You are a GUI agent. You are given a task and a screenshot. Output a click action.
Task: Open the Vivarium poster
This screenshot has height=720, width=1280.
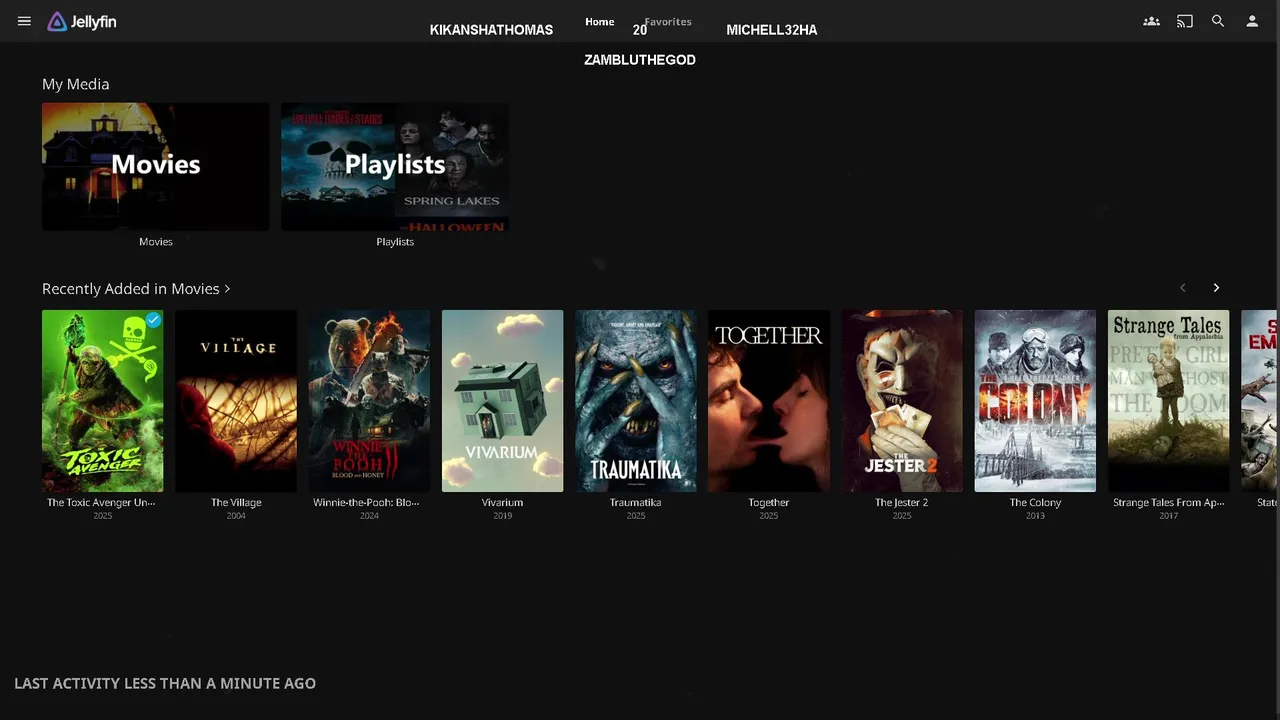click(502, 401)
